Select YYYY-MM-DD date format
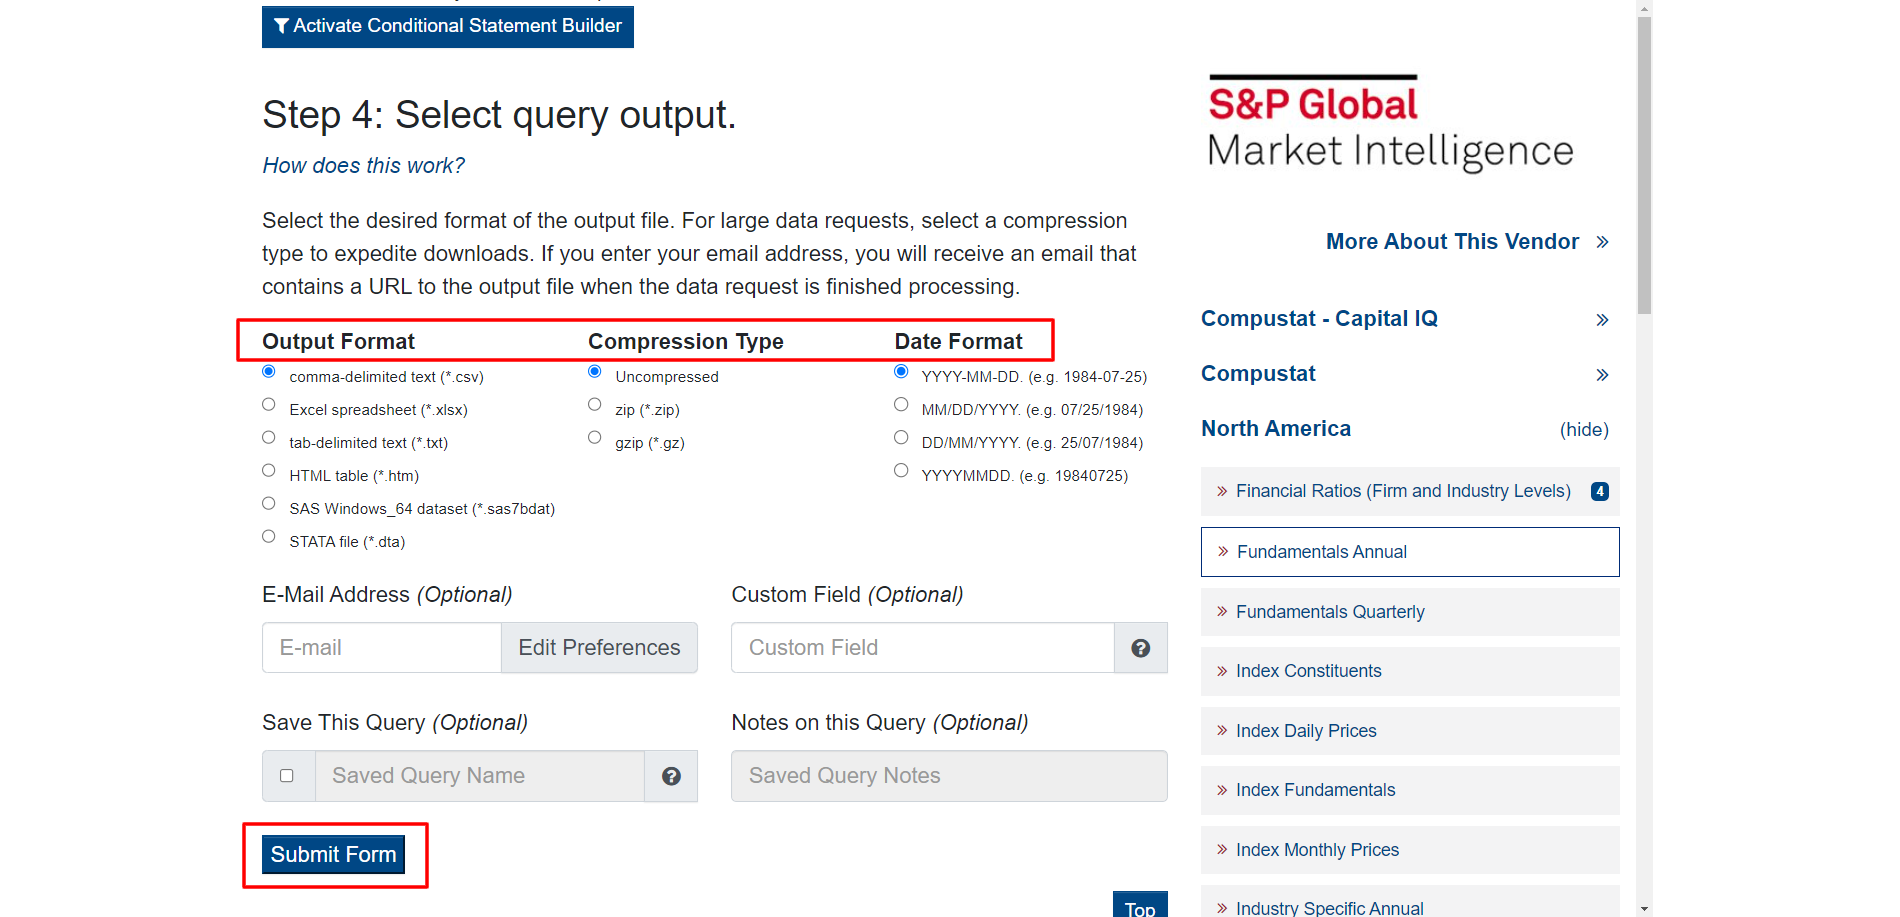1900x917 pixels. pyautogui.click(x=901, y=372)
